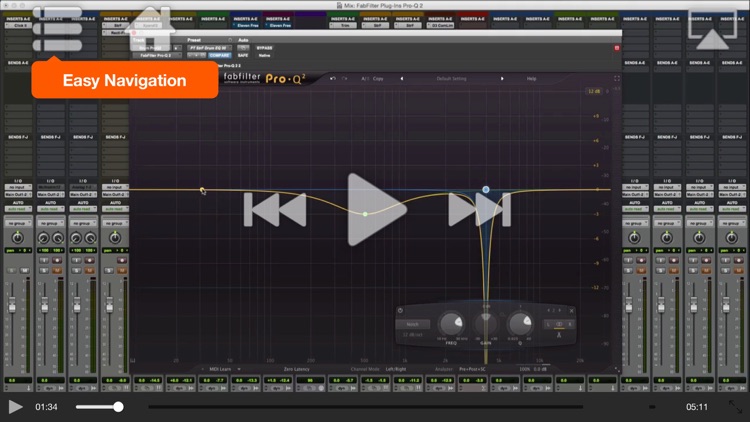
Task: Click the video progress scrubber knob
Action: (118, 407)
